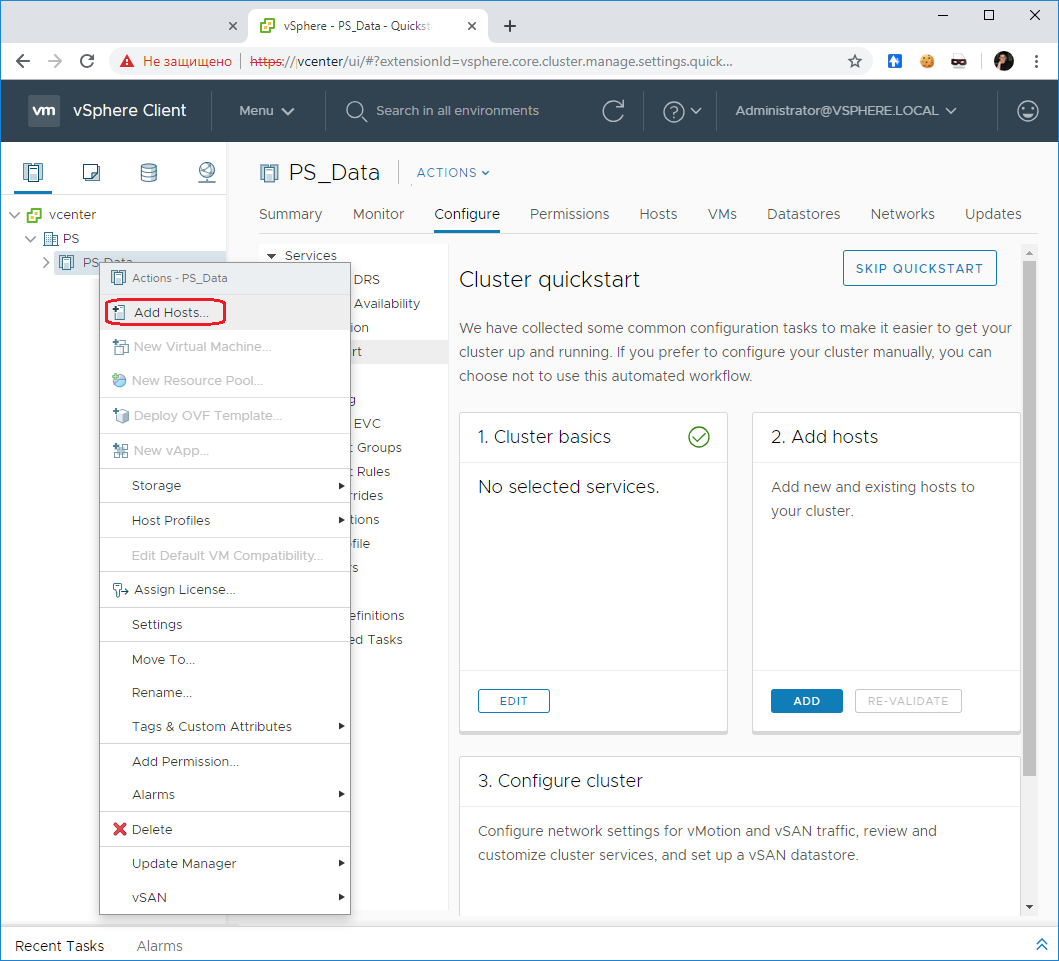Click the browser address bar URL
Screen dimensions: 1059x961
pos(491,61)
